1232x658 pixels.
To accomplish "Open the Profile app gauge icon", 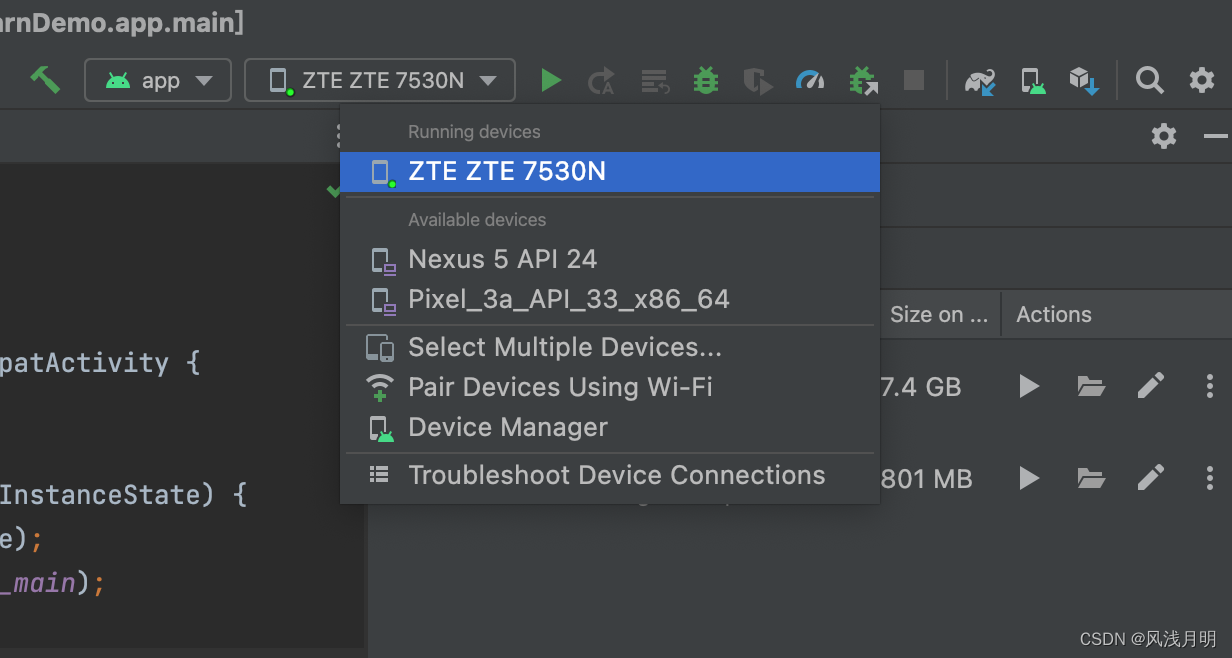I will coord(810,80).
